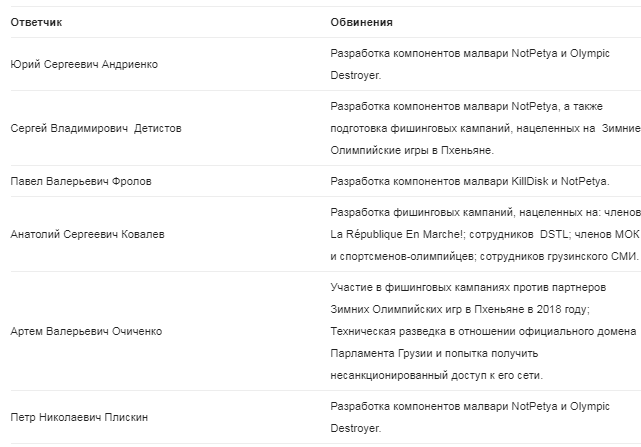
Task: Click the несанкционированный доступ к его сети line
Action: [437, 375]
